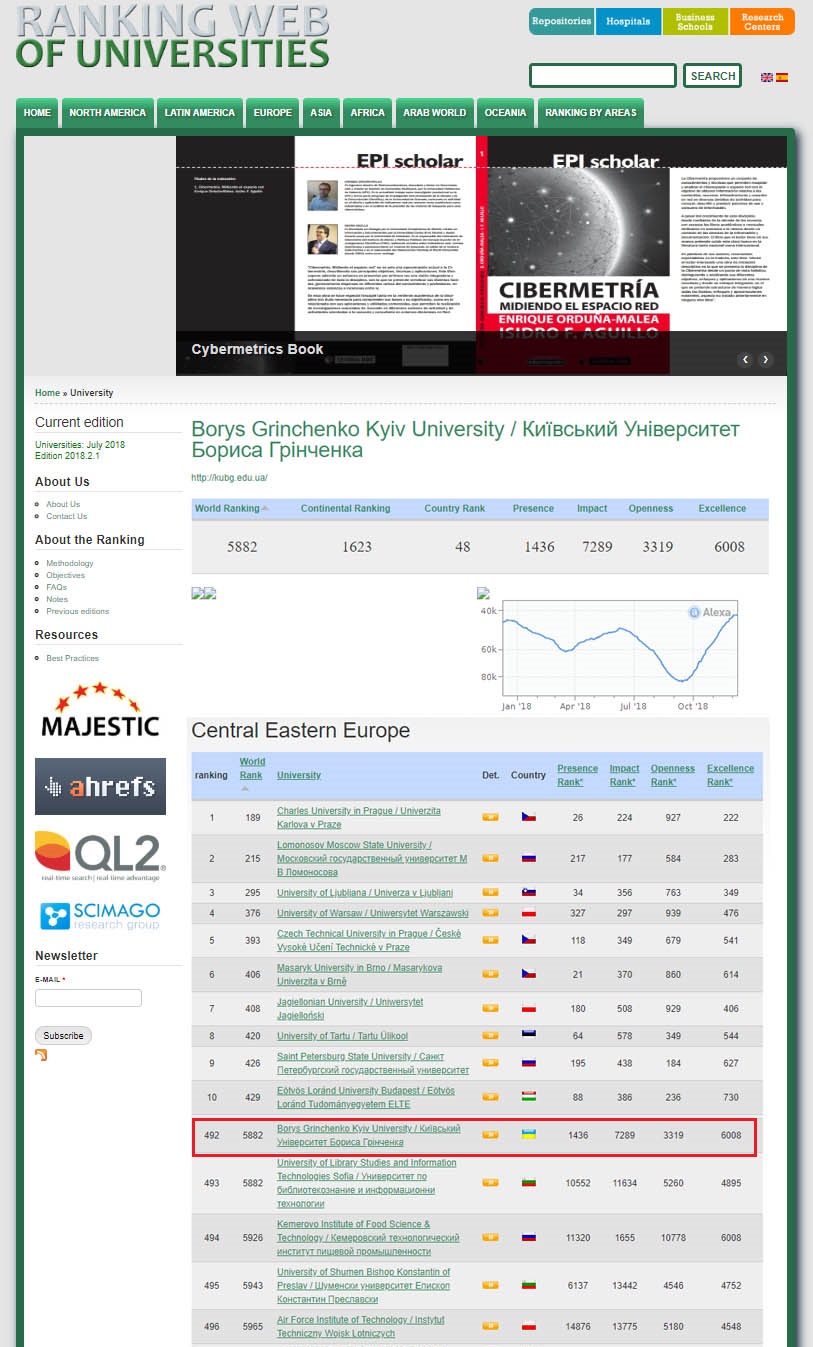Click the QL2 logo in sidebar
Viewport: 813px width, 1347px height.
pyautogui.click(x=100, y=855)
